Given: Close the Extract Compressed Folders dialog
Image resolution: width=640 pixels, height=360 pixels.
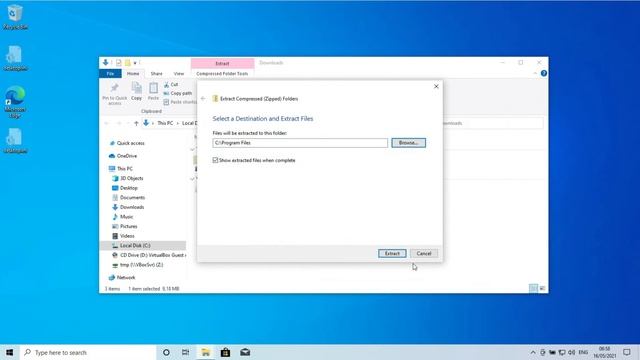Looking at the screenshot, I should [x=436, y=87].
